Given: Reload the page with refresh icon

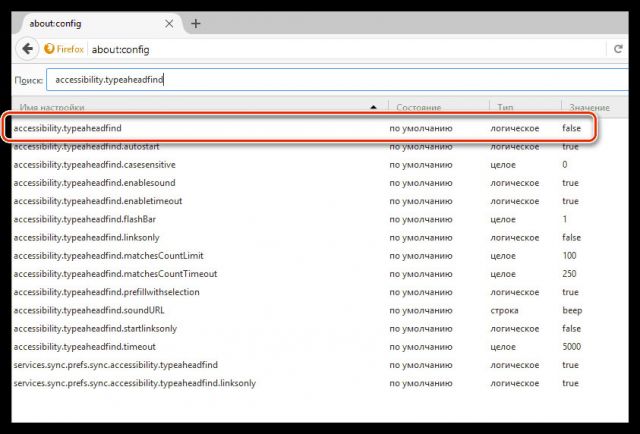Looking at the screenshot, I should tap(618, 49).
